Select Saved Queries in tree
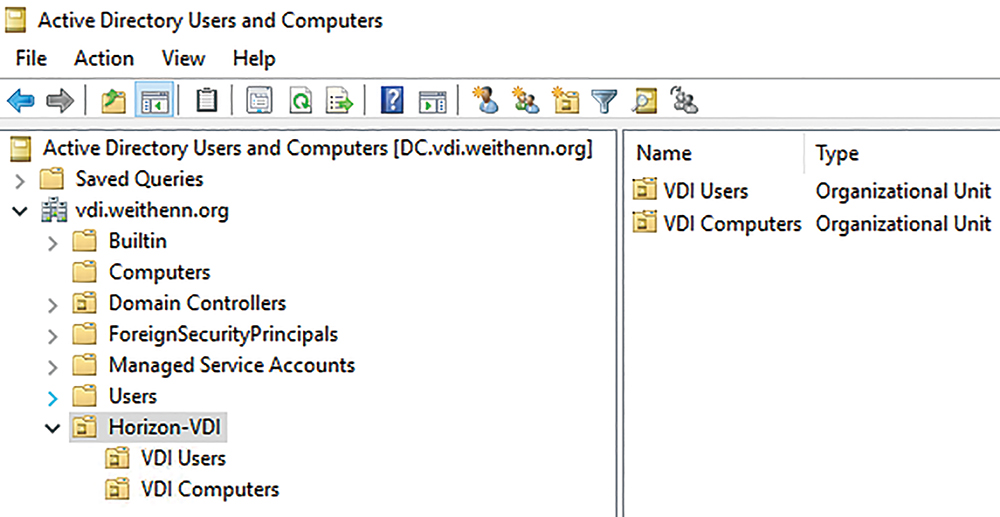 [139, 178]
